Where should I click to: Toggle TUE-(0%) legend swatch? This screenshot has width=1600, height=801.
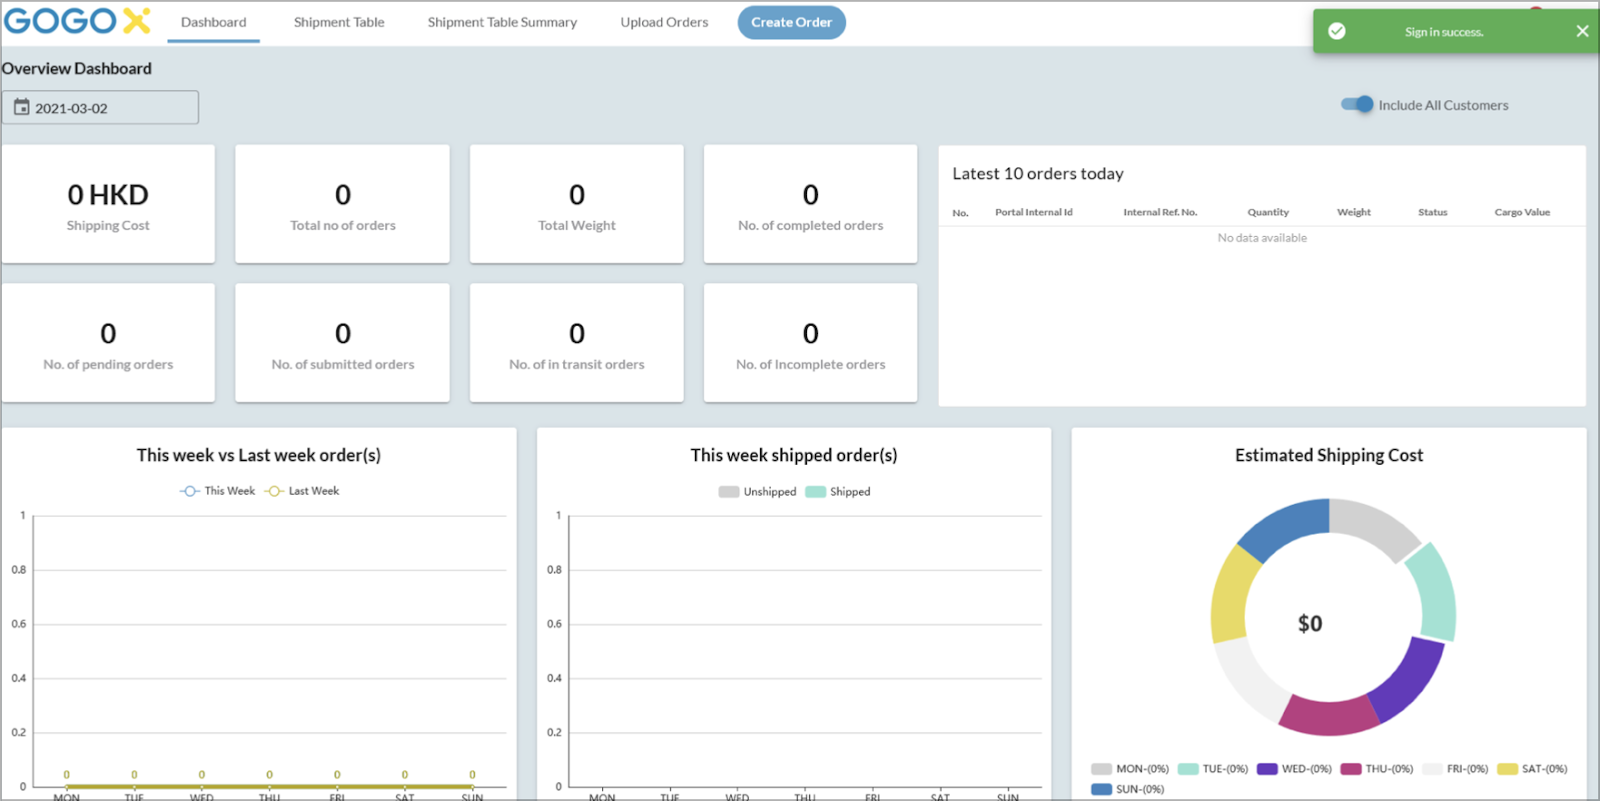point(1188,769)
